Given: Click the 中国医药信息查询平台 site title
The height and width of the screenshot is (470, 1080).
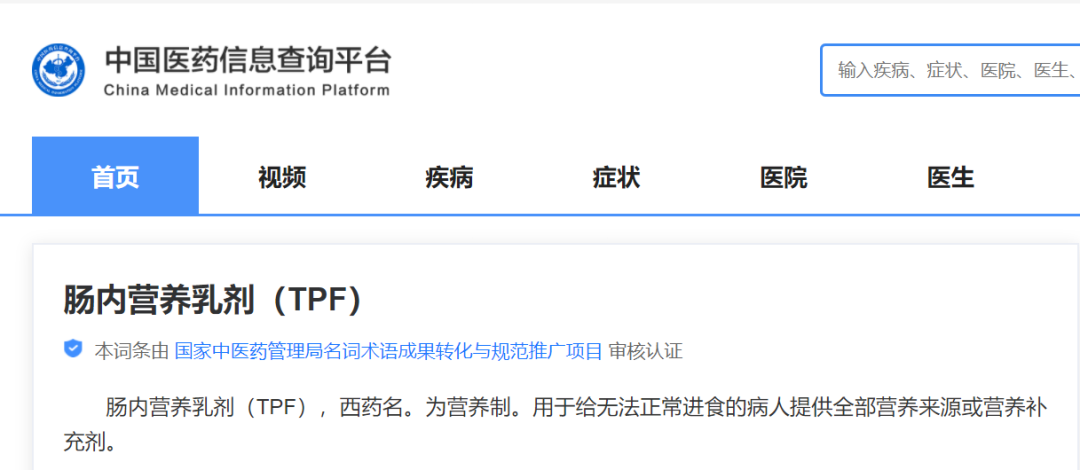Looking at the screenshot, I should point(247,60).
